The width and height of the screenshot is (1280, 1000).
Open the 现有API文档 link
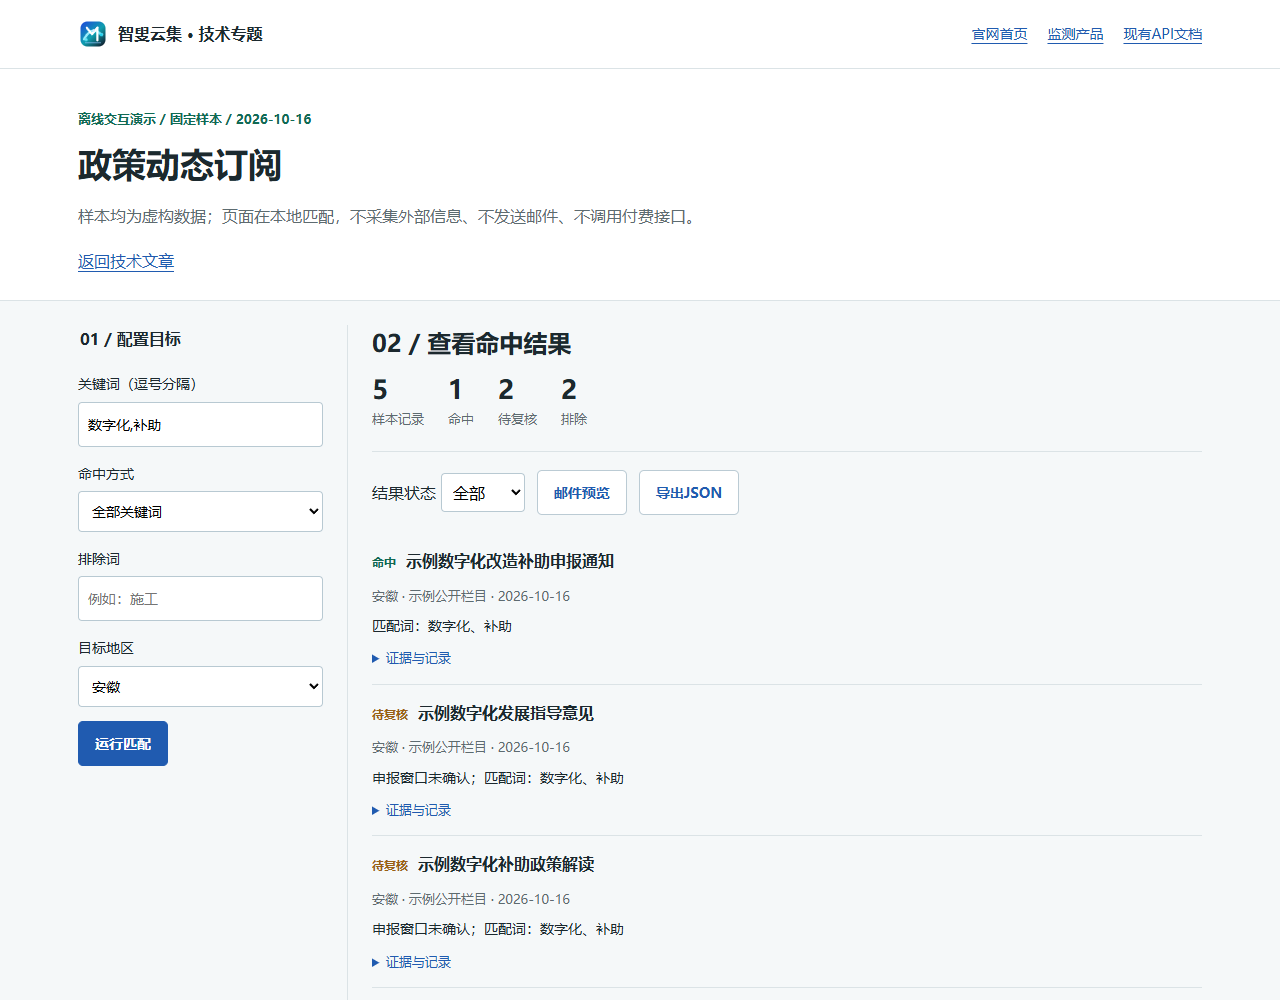tap(1162, 34)
